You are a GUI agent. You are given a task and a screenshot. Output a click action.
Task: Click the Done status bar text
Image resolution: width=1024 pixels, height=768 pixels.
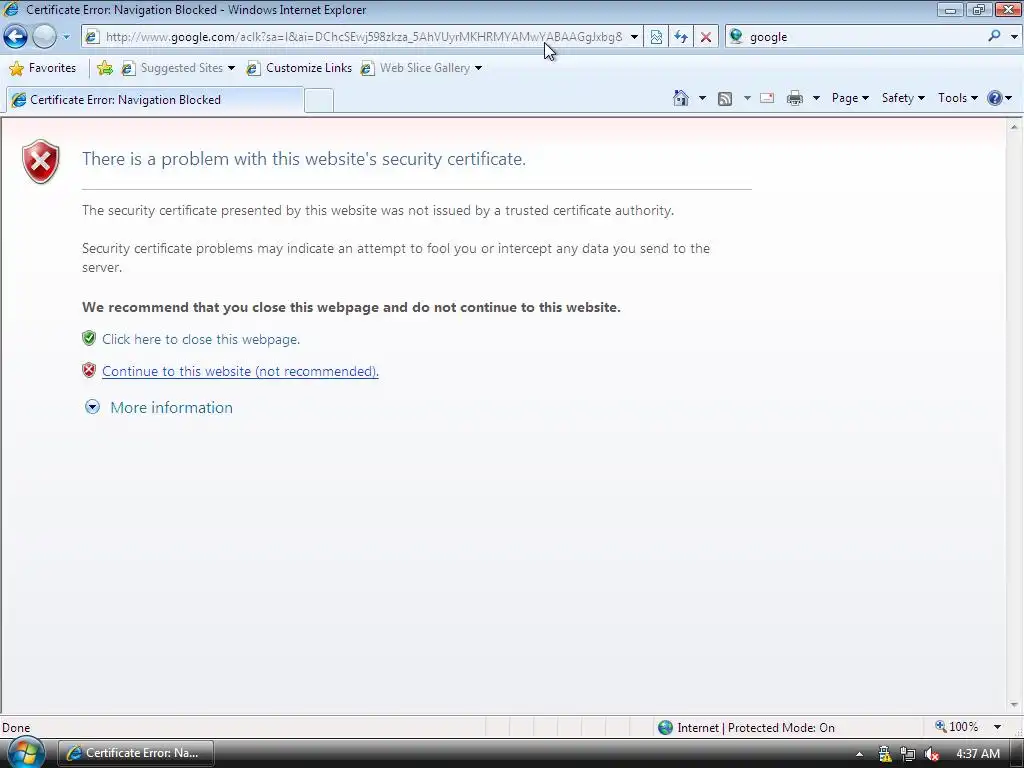16,728
